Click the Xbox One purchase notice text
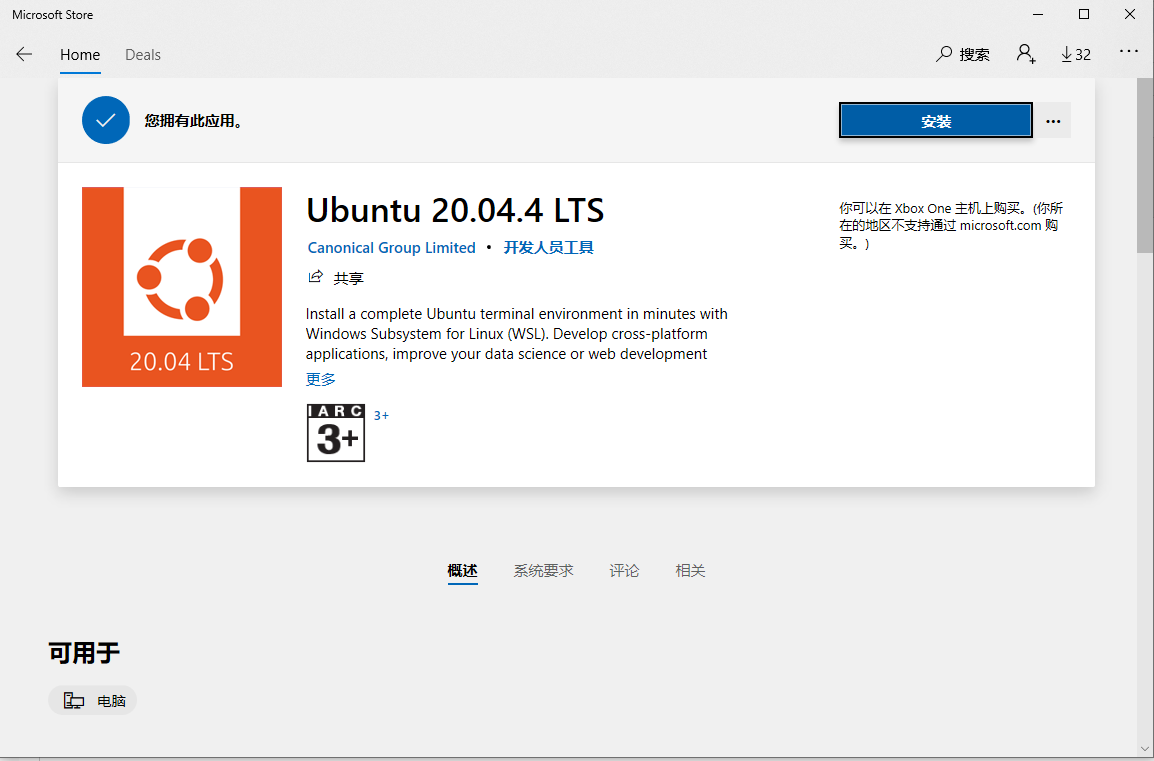Image resolution: width=1154 pixels, height=761 pixels. point(951,225)
